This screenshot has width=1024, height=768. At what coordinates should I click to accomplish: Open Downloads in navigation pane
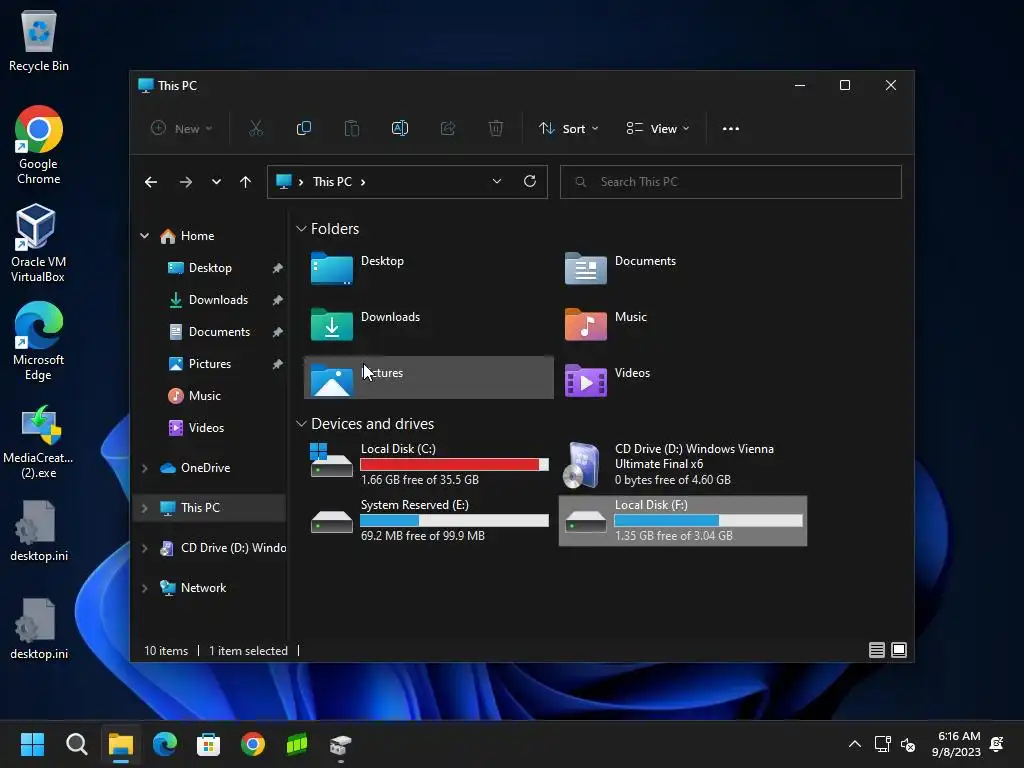[218, 300]
